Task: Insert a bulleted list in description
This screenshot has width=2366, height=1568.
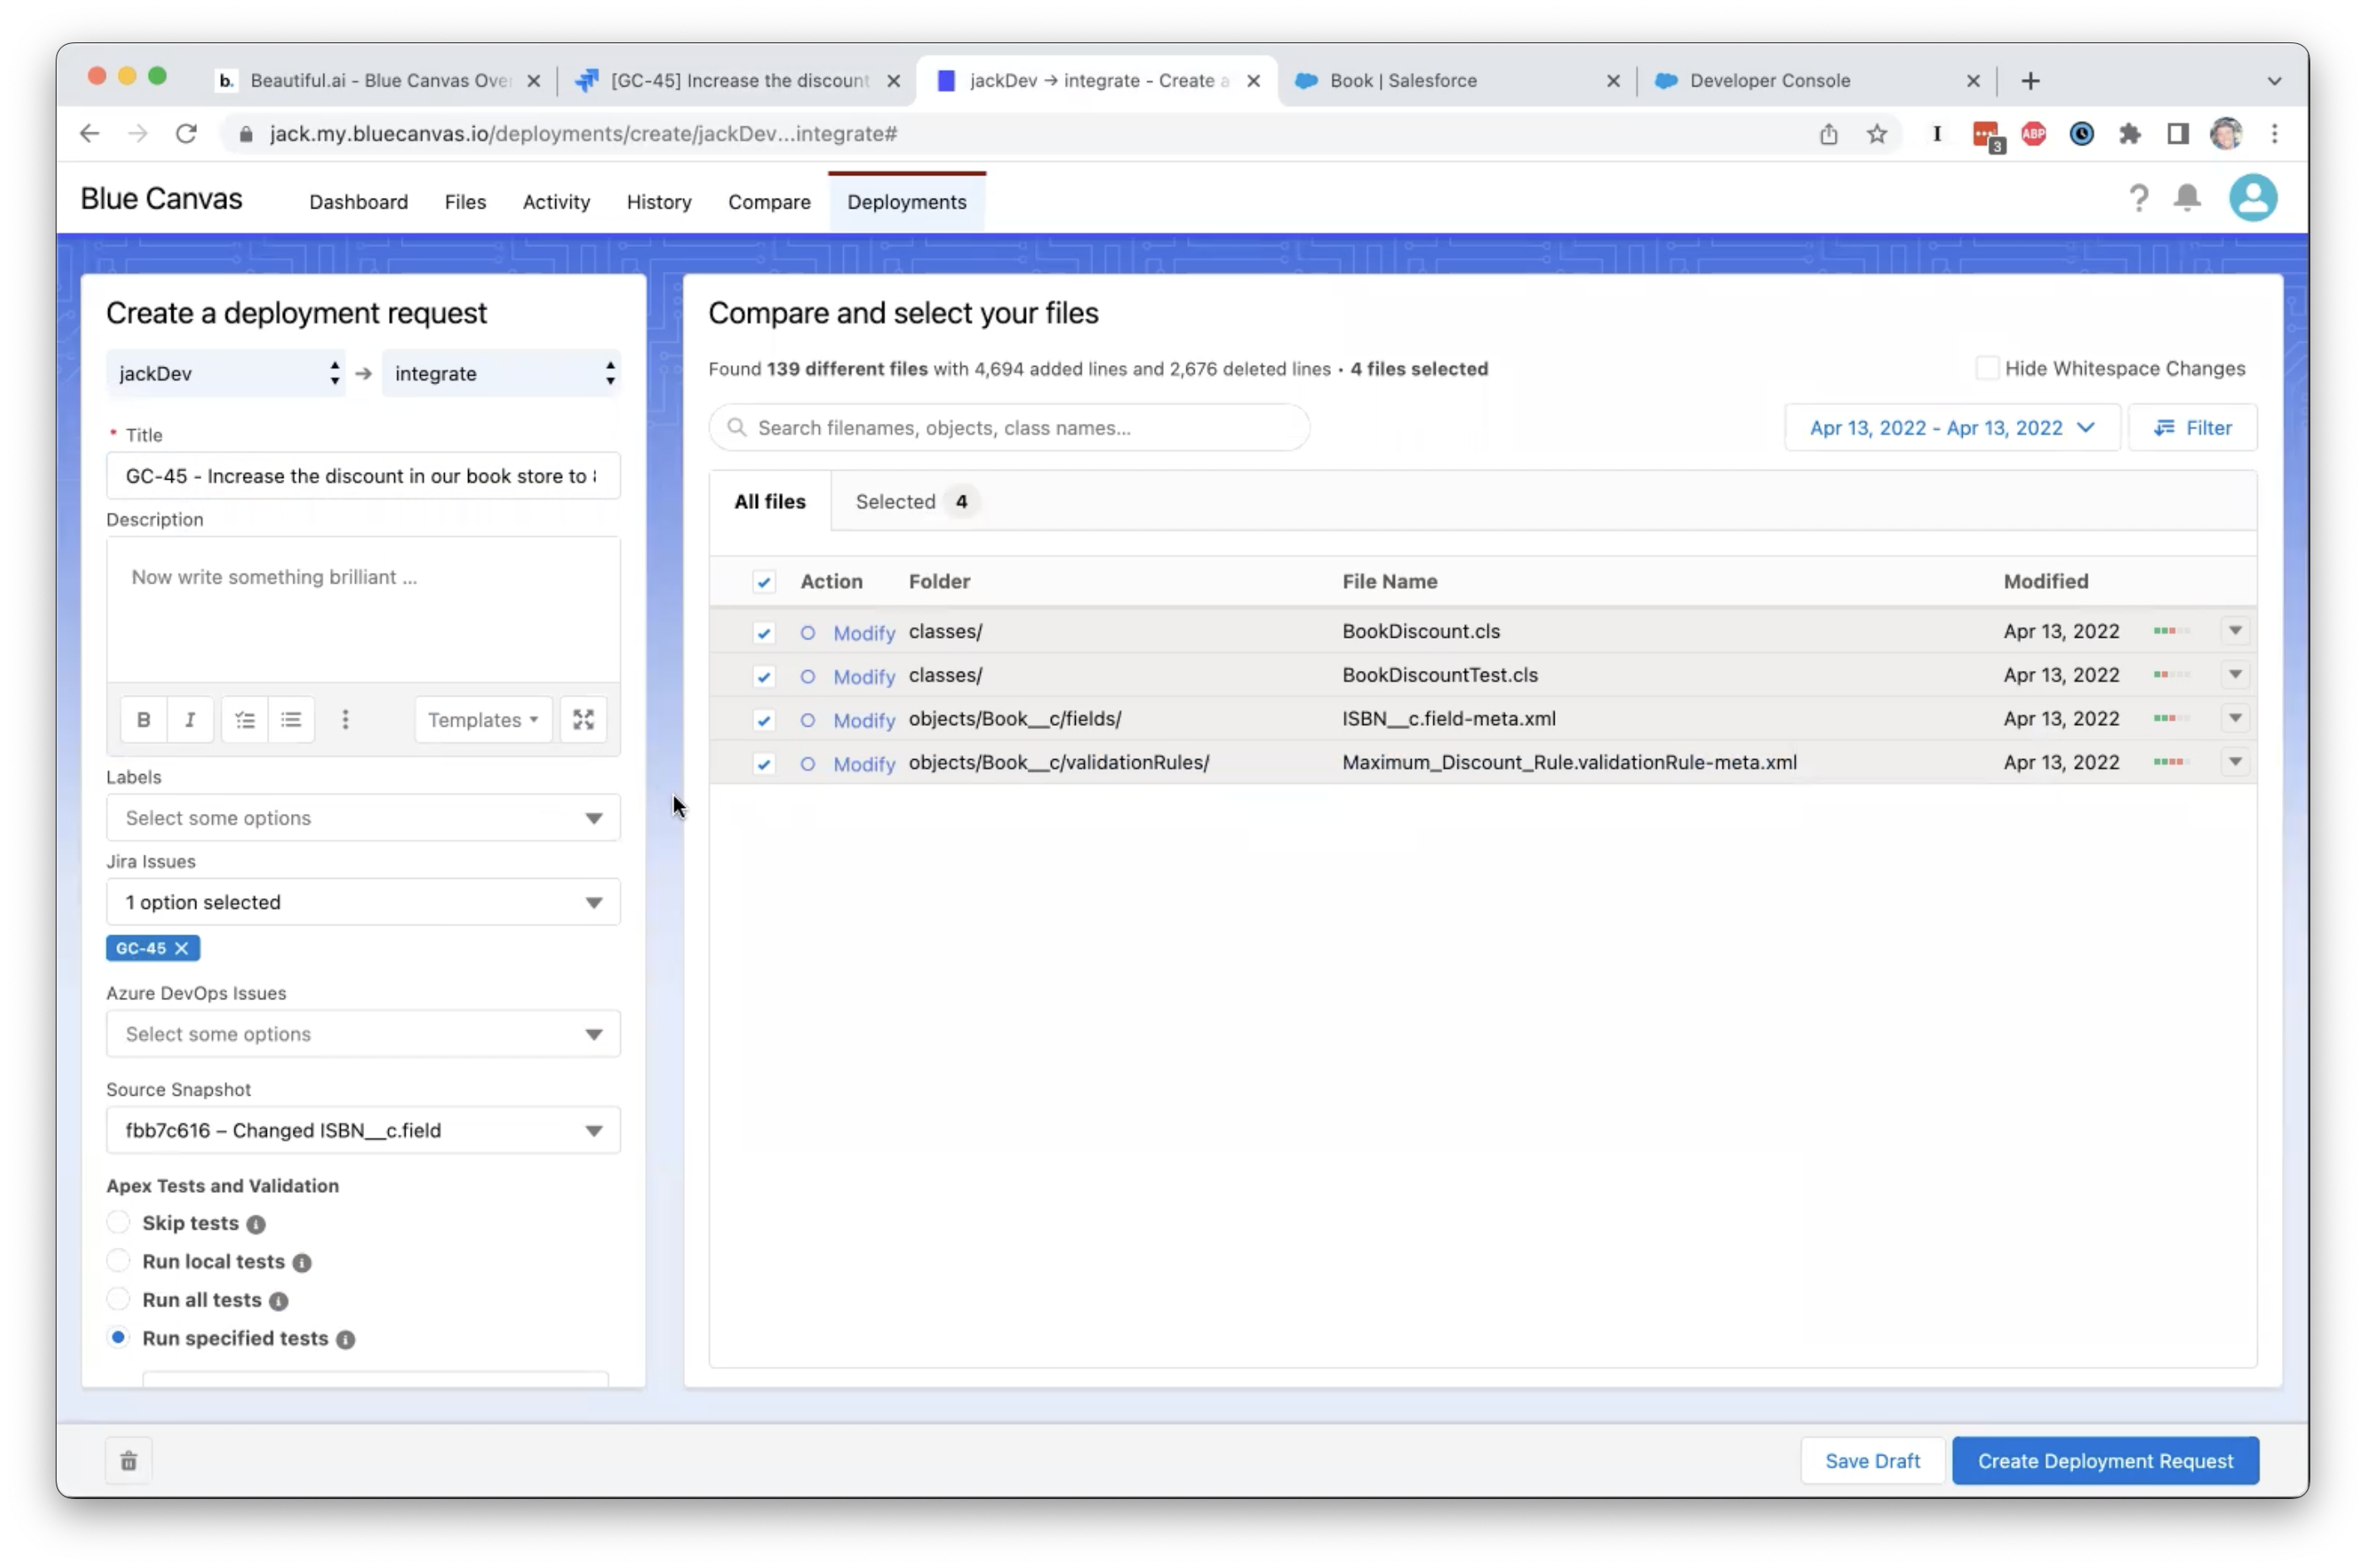Action: [x=291, y=720]
